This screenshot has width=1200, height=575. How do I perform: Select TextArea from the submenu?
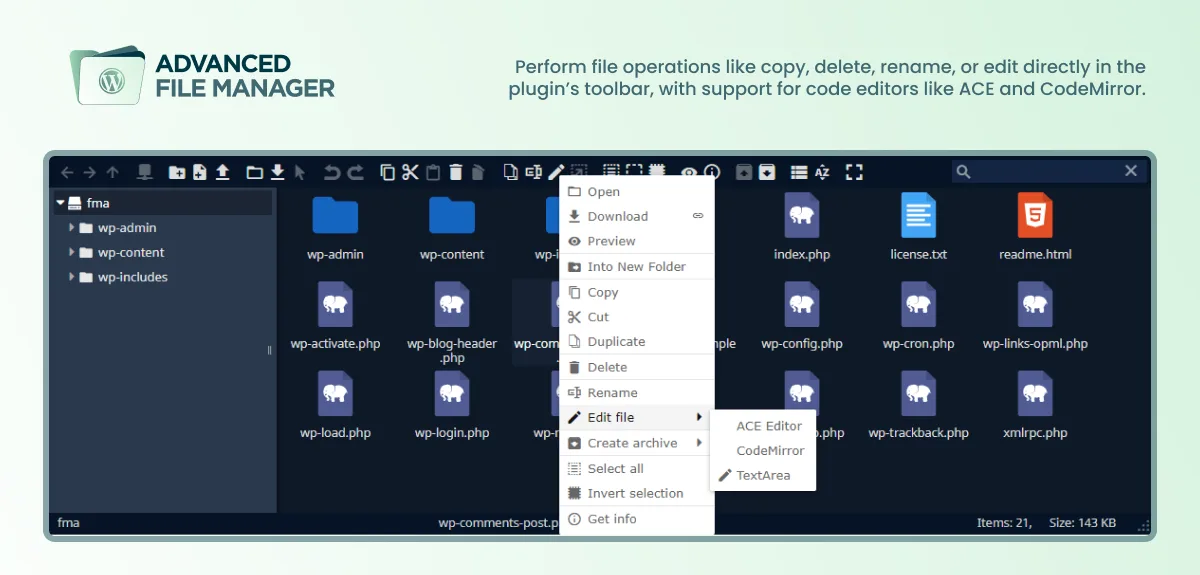[x=763, y=476]
